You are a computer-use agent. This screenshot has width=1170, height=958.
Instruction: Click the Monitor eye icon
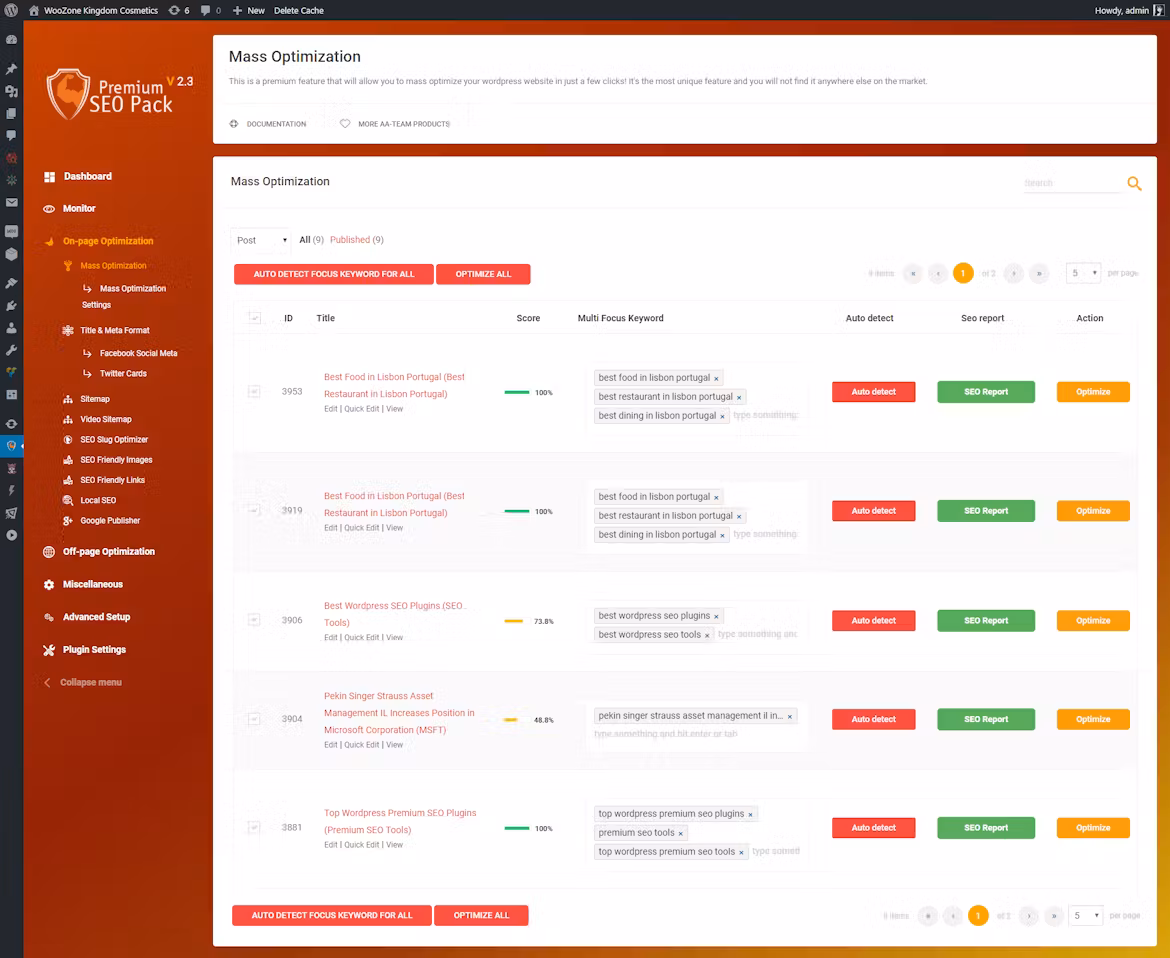[x=49, y=209]
